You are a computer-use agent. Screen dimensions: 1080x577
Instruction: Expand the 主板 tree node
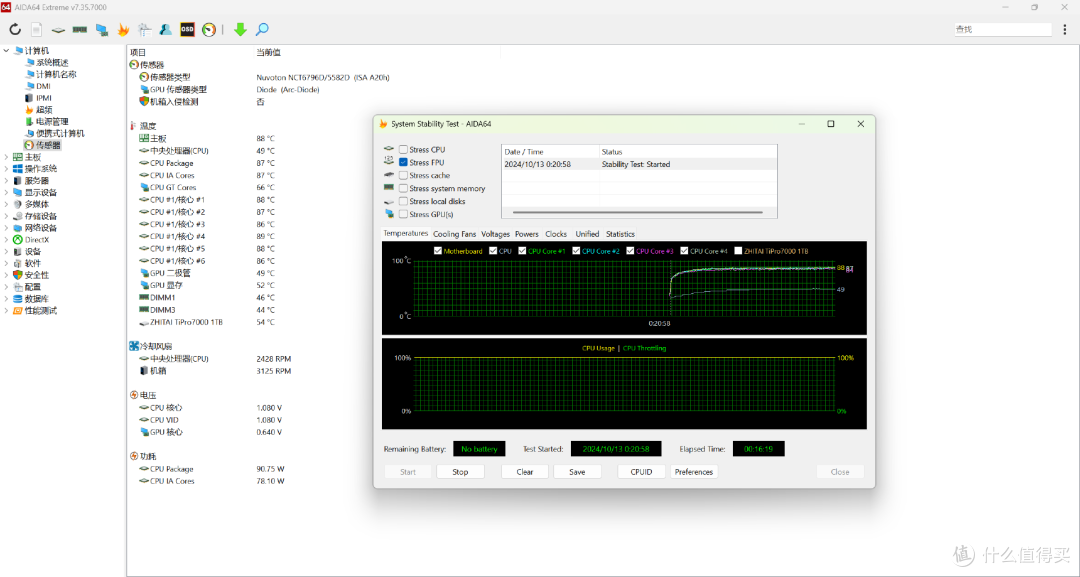pyautogui.click(x=7, y=157)
